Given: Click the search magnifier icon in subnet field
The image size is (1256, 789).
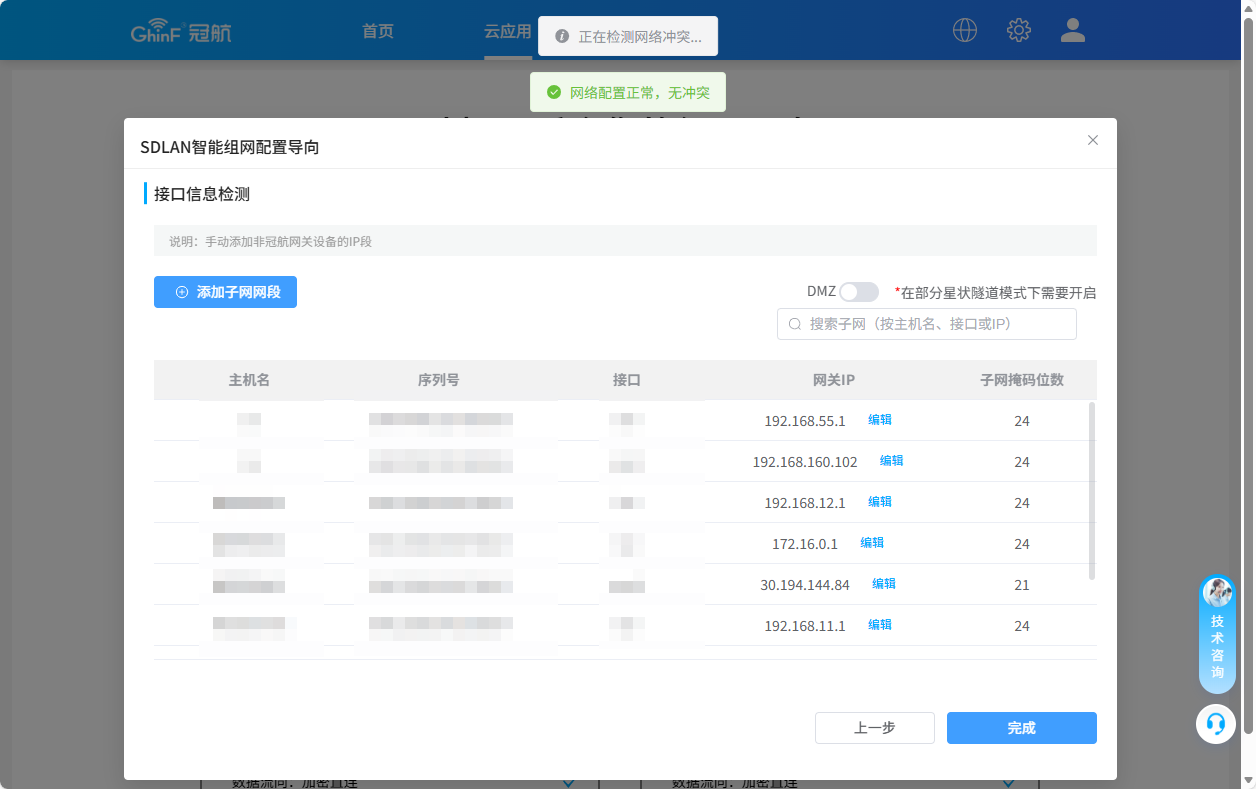Looking at the screenshot, I should tap(795, 324).
